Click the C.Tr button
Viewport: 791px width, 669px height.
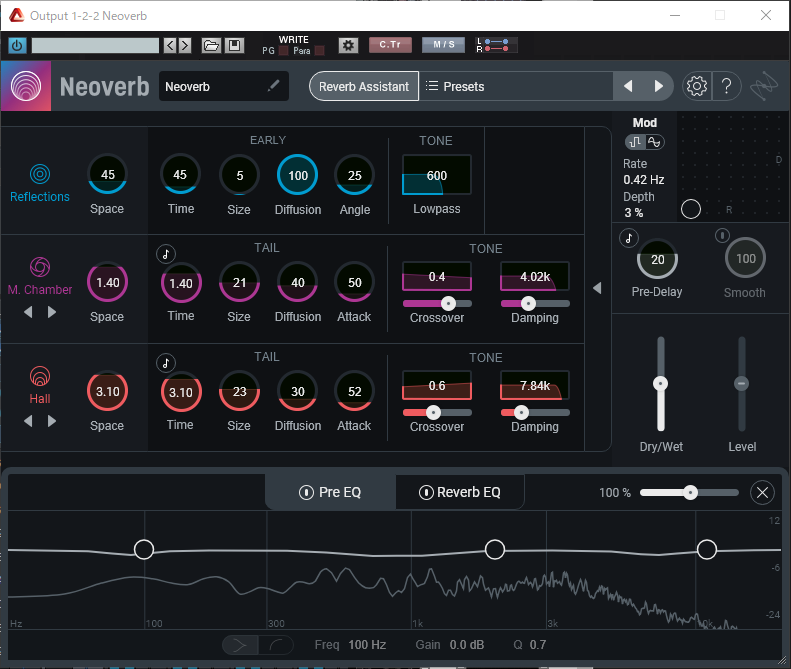390,45
